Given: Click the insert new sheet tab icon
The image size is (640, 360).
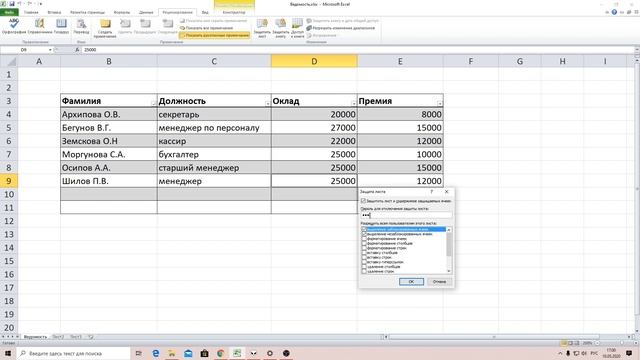Looking at the screenshot, I should pos(91,337).
